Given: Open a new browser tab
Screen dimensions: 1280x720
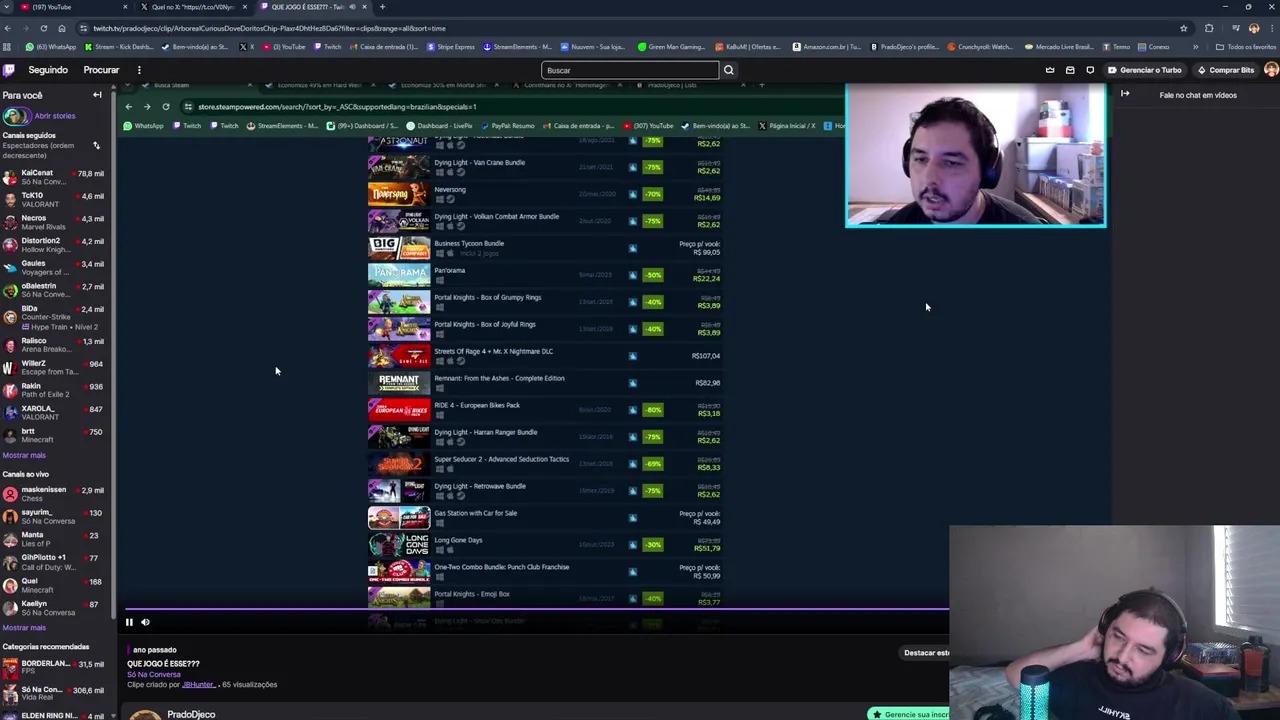Looking at the screenshot, I should click(x=382, y=7).
